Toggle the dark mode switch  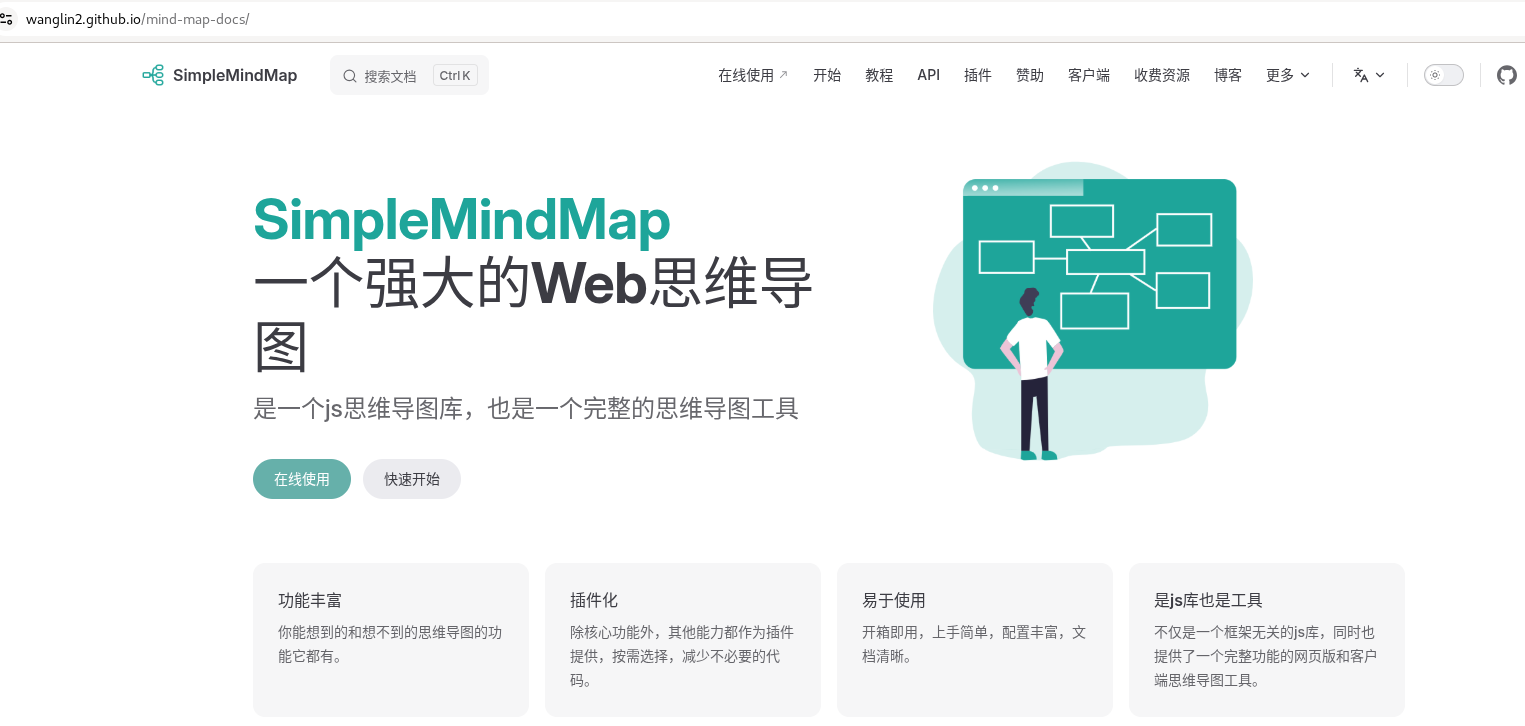tap(1443, 75)
